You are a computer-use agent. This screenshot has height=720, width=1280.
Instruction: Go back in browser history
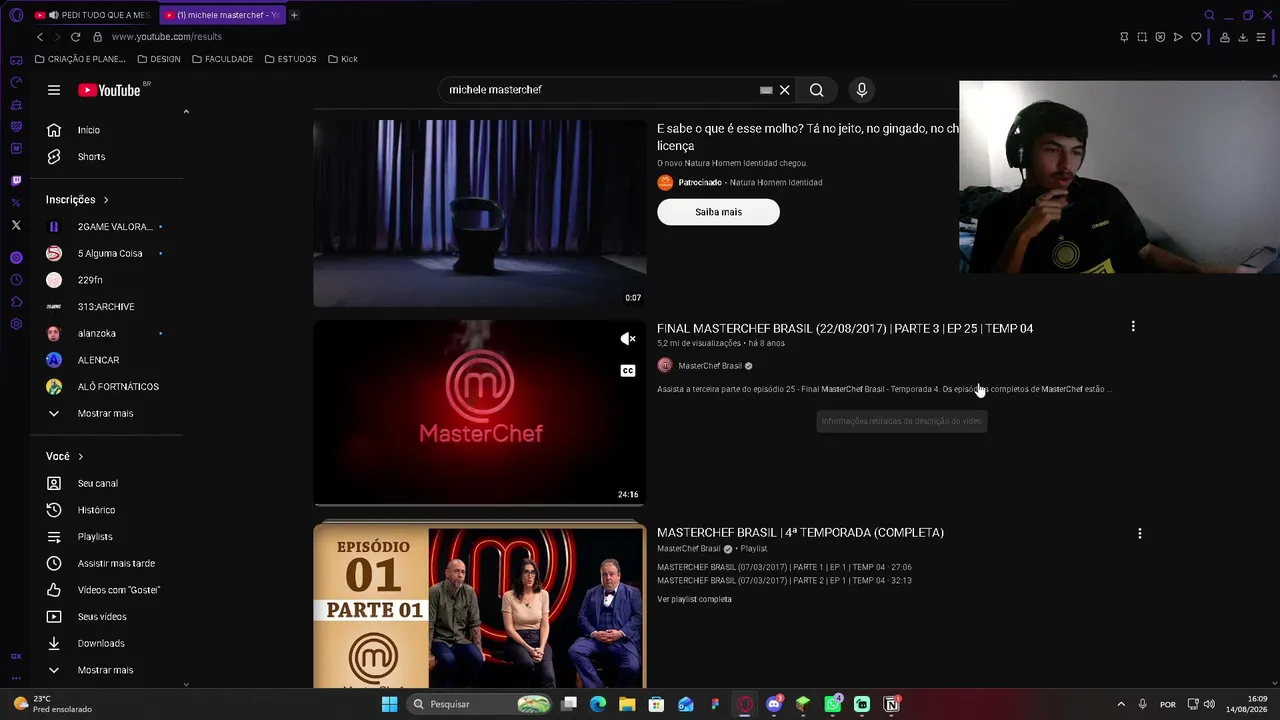[40, 37]
